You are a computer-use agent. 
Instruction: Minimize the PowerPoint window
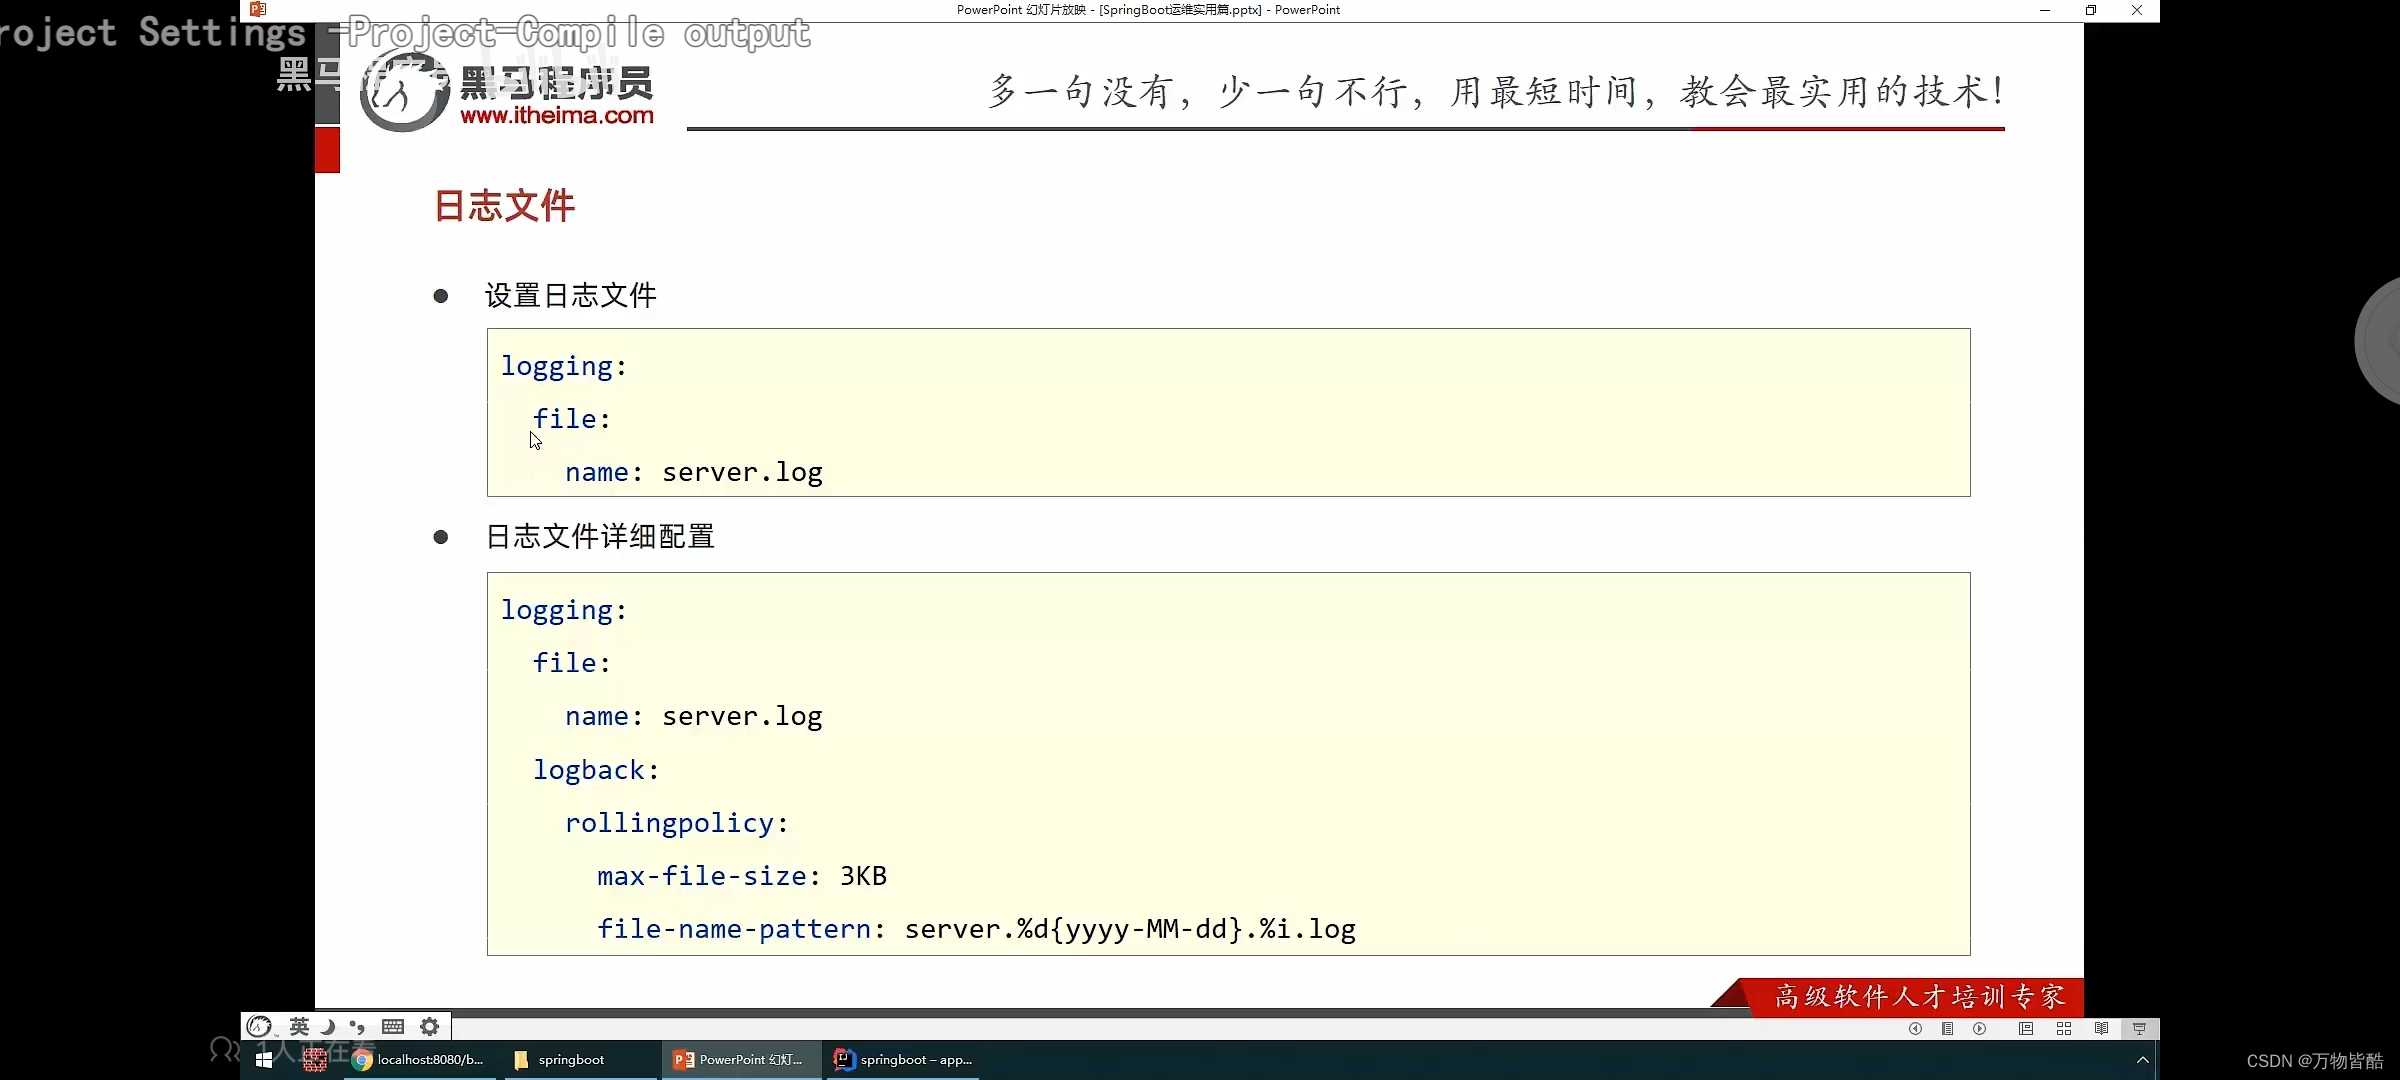pos(2045,10)
